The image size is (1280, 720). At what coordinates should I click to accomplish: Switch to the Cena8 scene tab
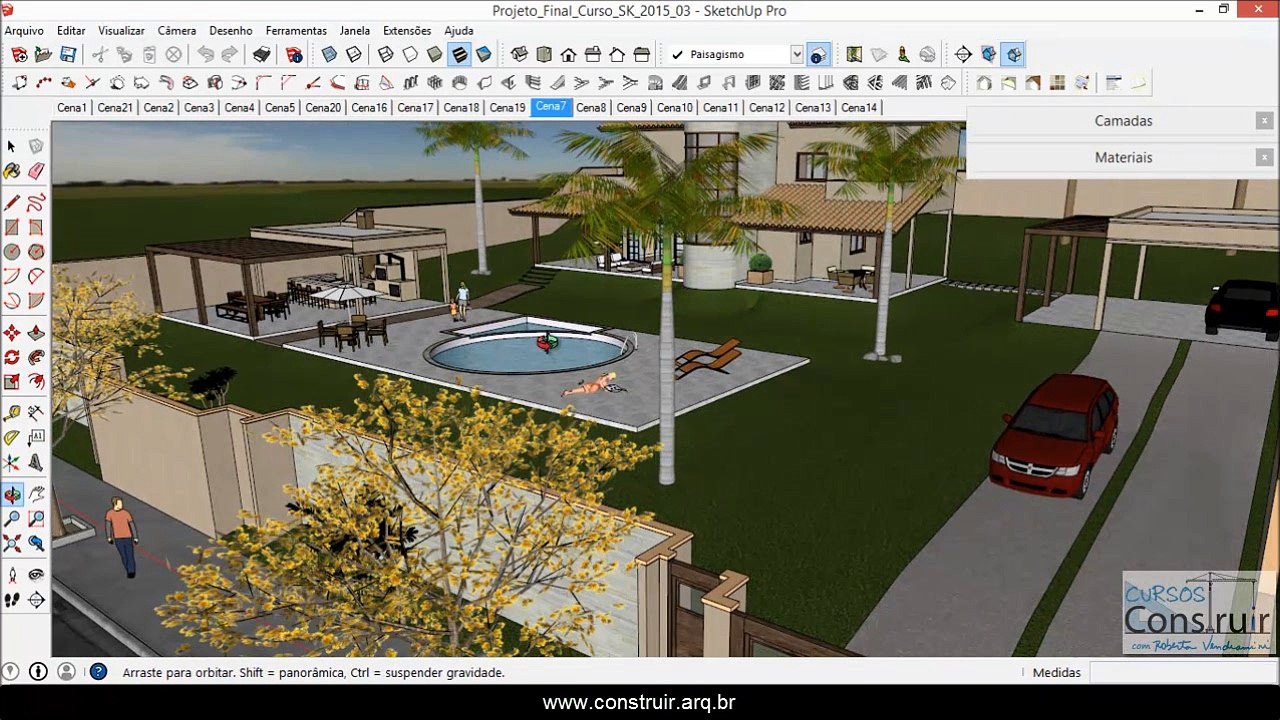[x=591, y=107]
